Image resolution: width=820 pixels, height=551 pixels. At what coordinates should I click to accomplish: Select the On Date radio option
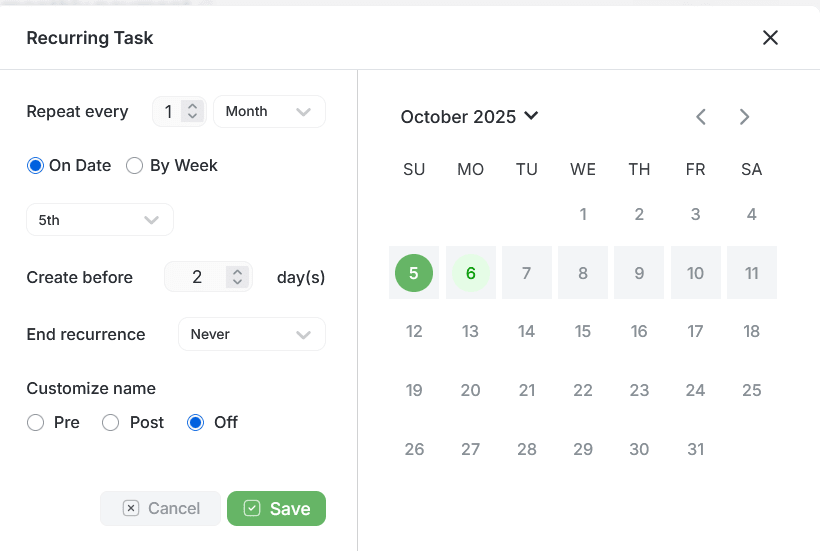pos(36,166)
